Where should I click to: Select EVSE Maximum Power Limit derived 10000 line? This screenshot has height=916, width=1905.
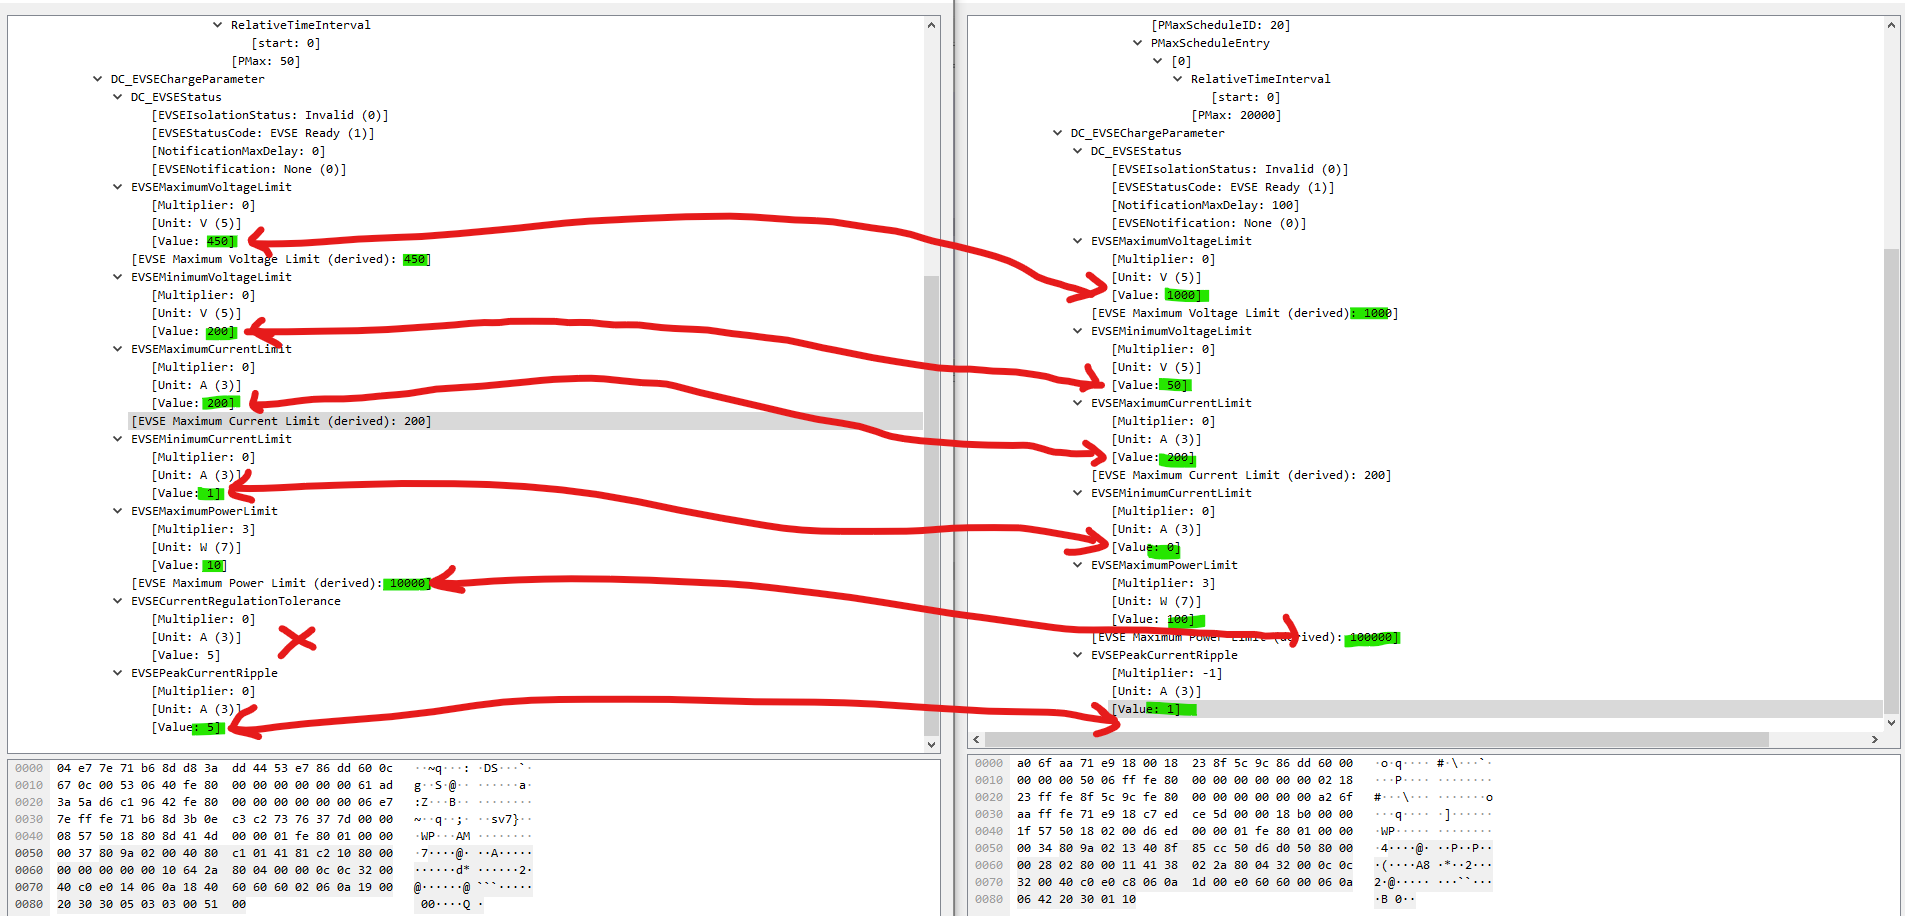(280, 583)
